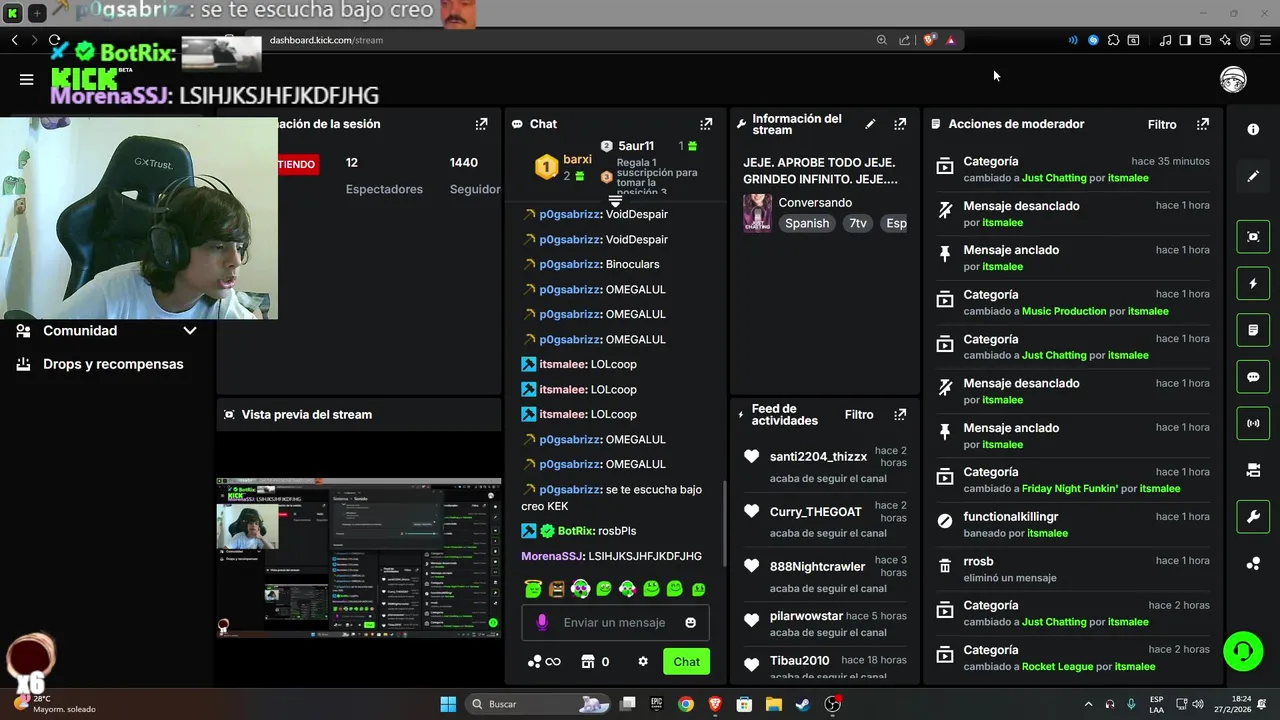Open OBS Studio from taskbar

coord(832,704)
